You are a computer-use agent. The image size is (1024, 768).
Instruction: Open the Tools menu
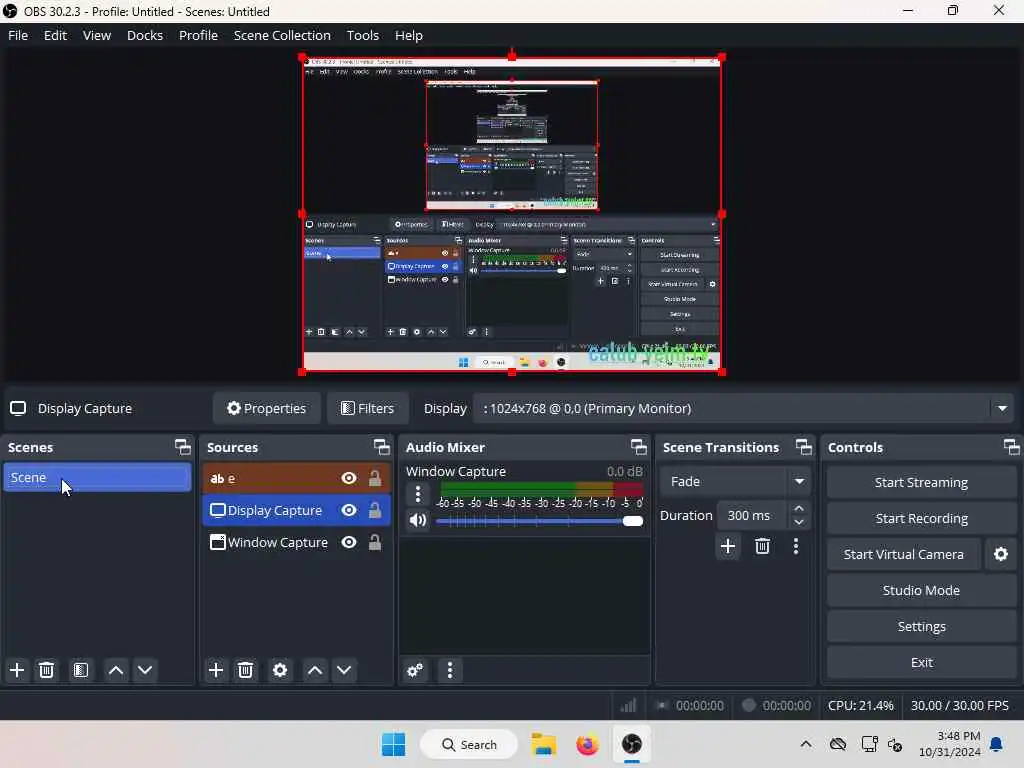(x=362, y=35)
